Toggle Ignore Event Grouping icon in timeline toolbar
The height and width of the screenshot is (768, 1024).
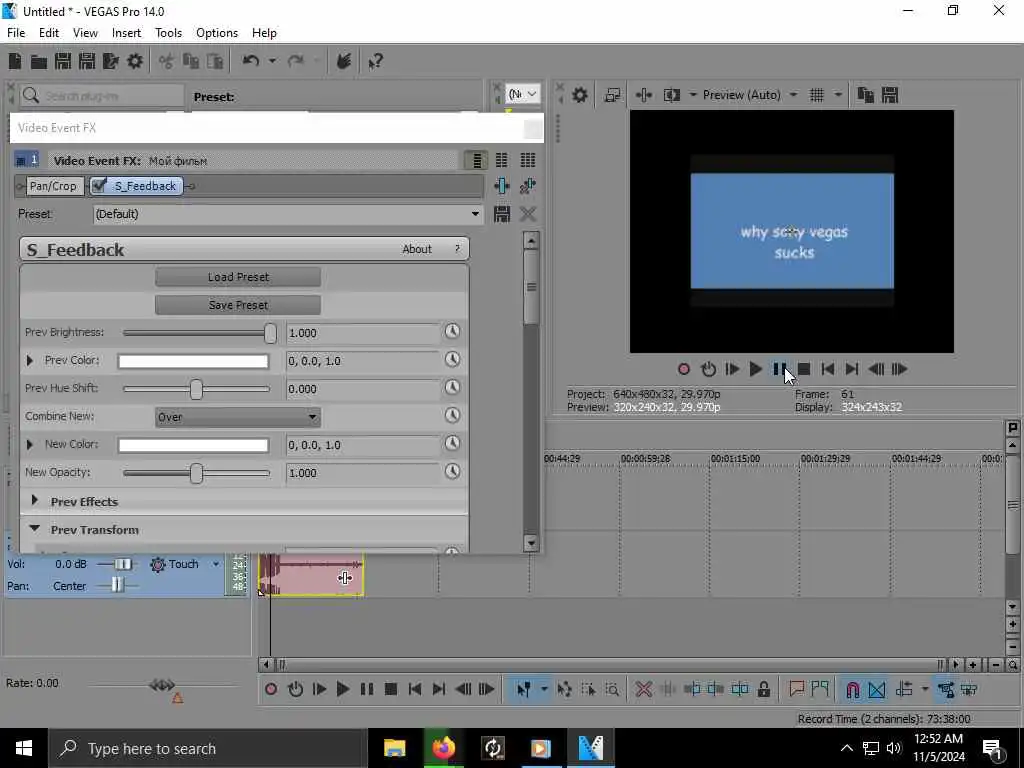(970, 690)
